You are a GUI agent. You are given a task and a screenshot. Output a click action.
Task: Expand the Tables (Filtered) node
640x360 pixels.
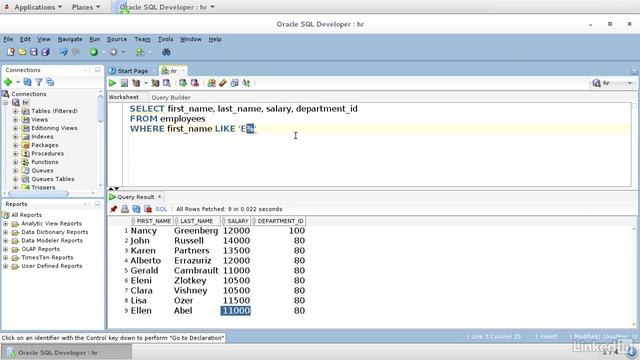click(x=16, y=111)
